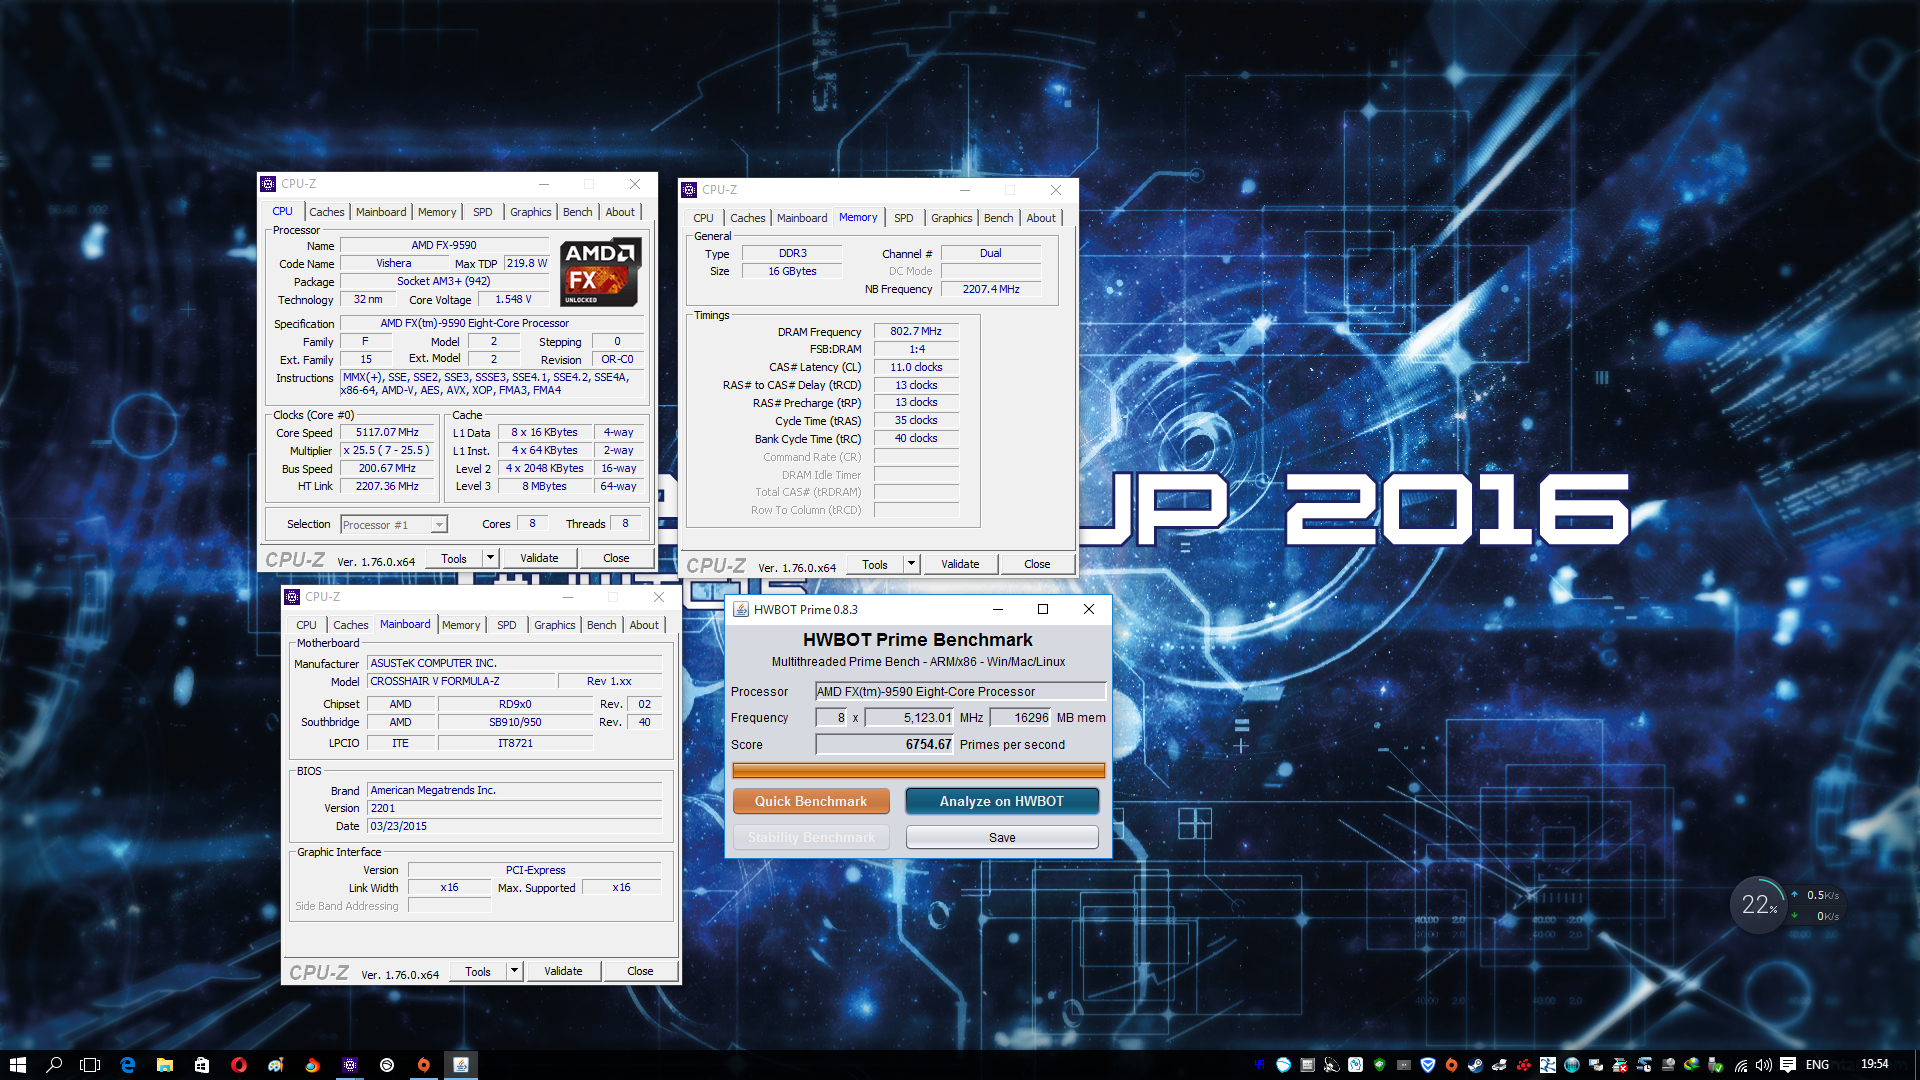Click Close button in Mainboard window
Viewport: 1920px width, 1080px height.
click(x=640, y=971)
